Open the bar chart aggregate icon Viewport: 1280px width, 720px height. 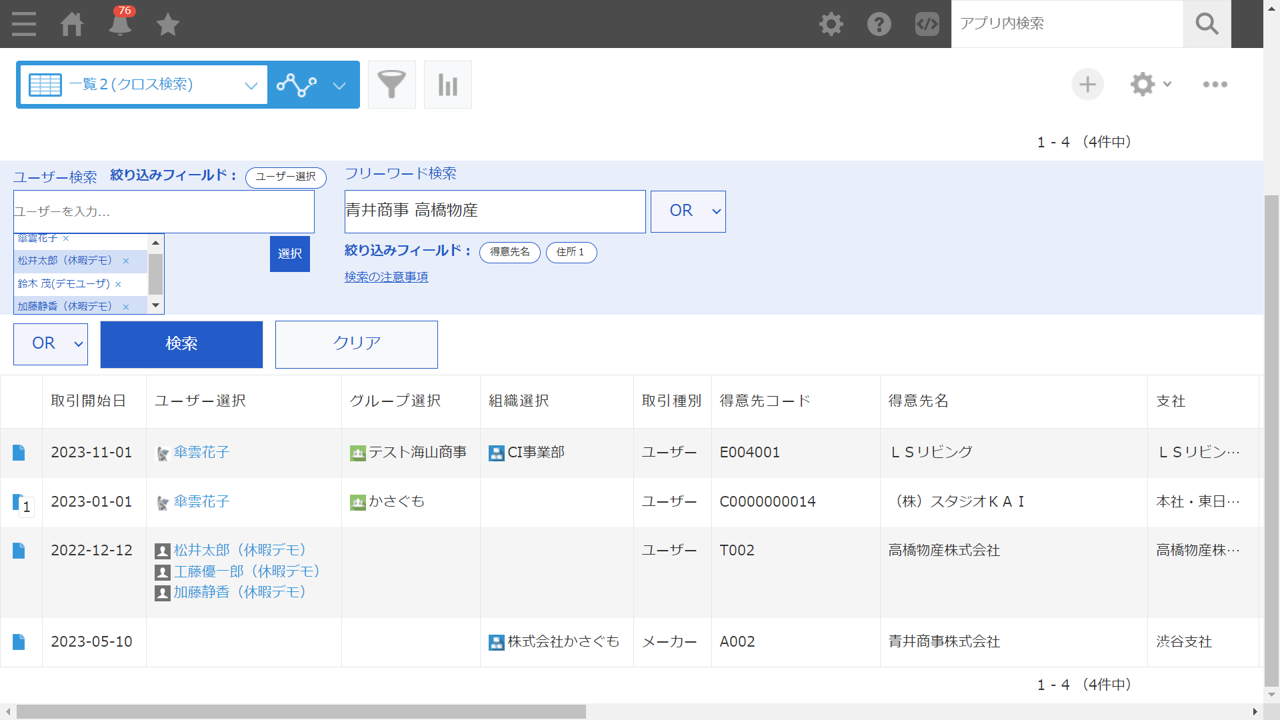click(x=448, y=85)
